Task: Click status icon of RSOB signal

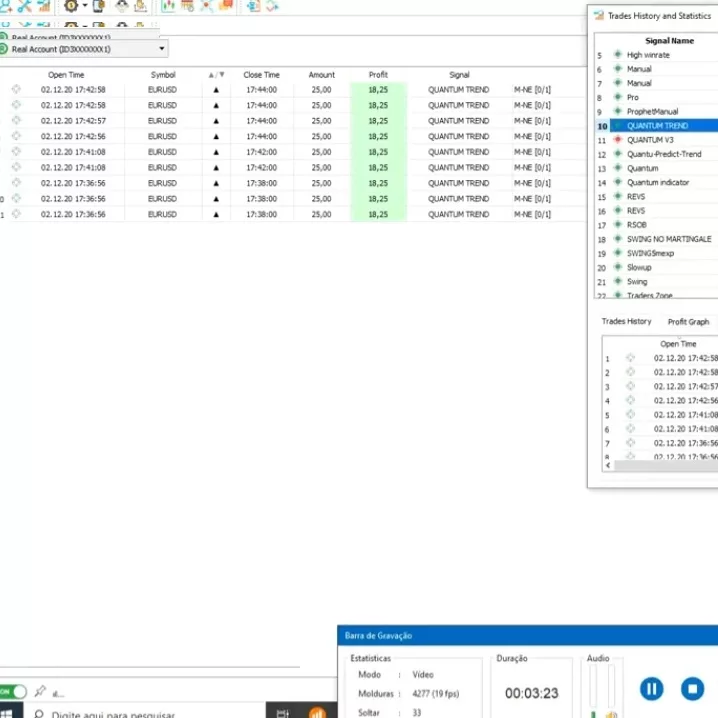Action: [x=617, y=224]
